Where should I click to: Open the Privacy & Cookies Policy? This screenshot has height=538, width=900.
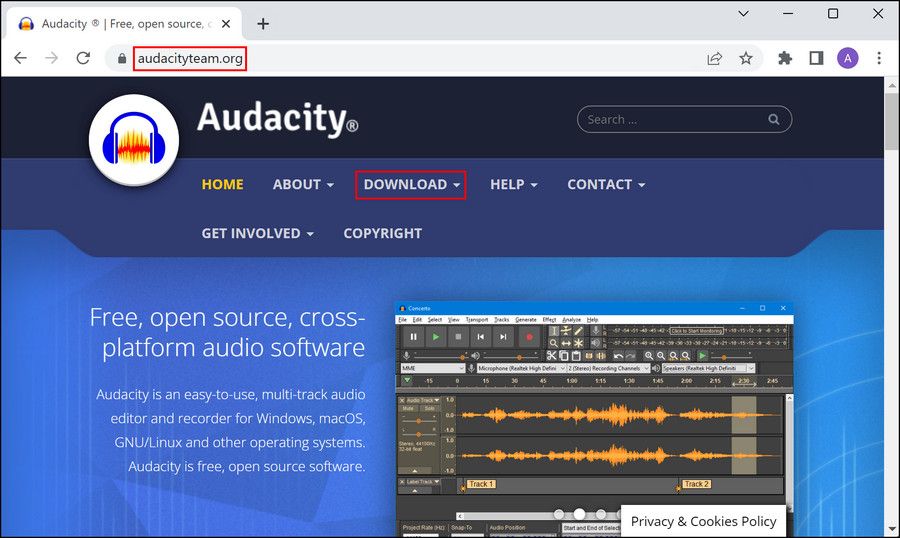[703, 521]
